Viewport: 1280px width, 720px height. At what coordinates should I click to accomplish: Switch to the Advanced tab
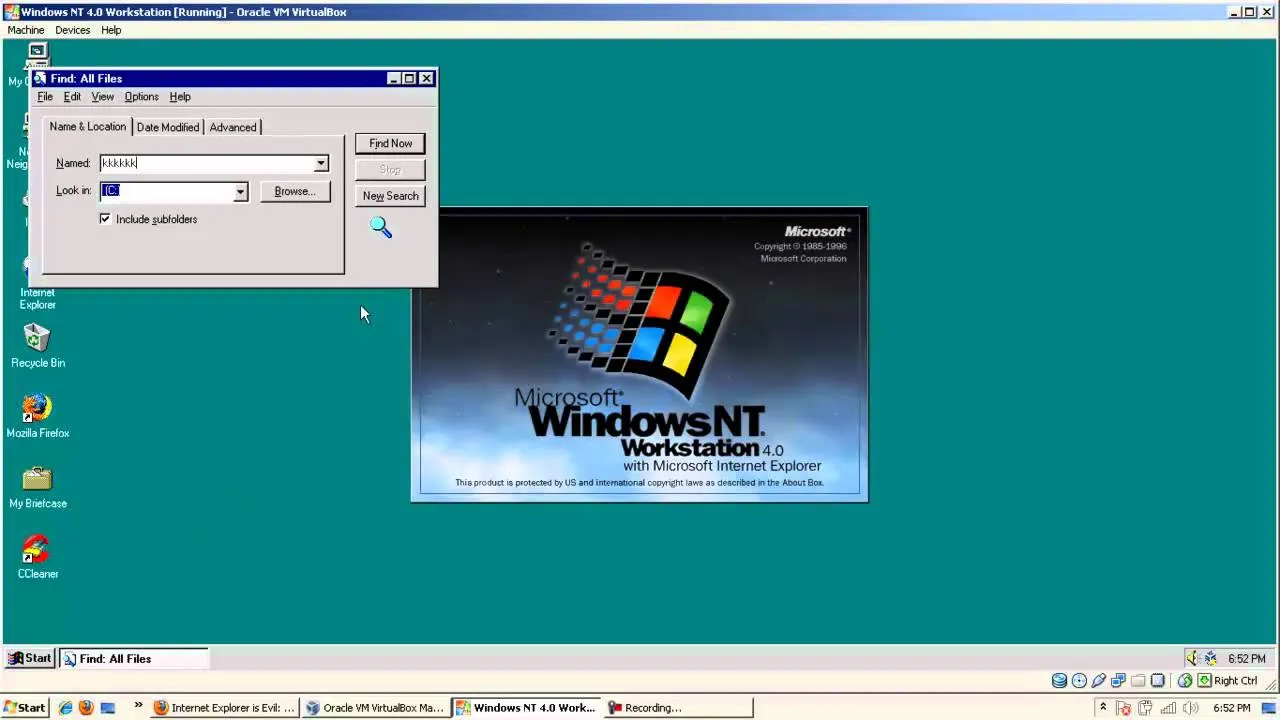pyautogui.click(x=232, y=127)
